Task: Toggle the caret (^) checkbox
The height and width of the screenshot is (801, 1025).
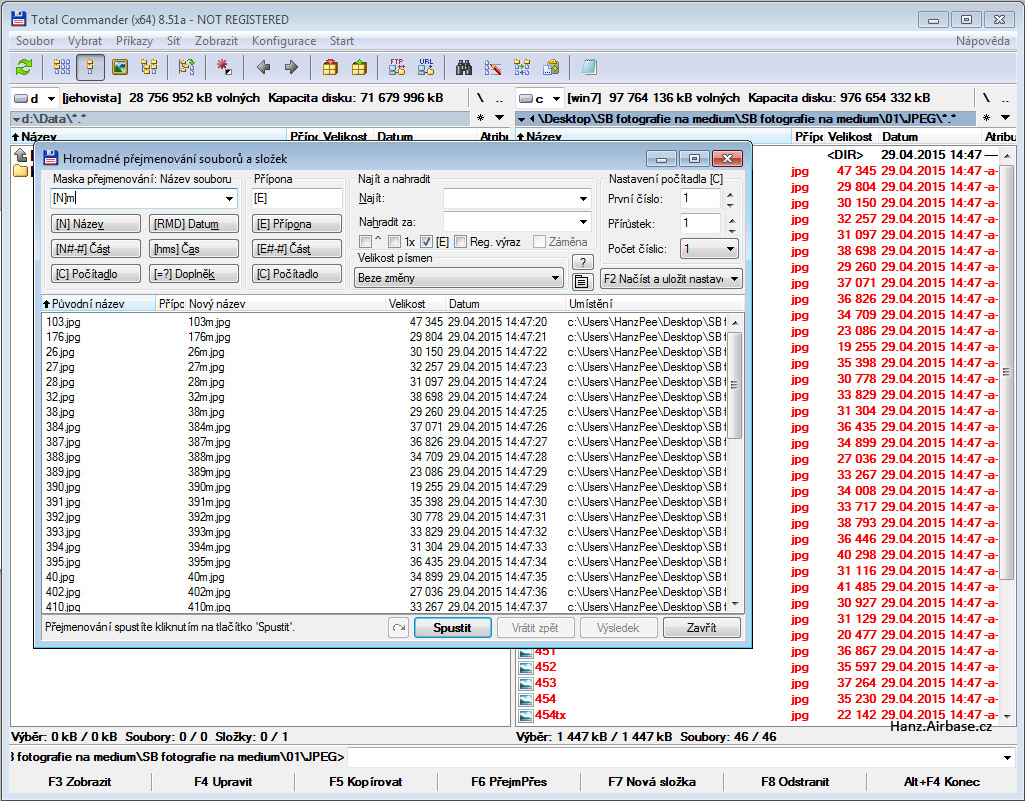Action: 365,242
